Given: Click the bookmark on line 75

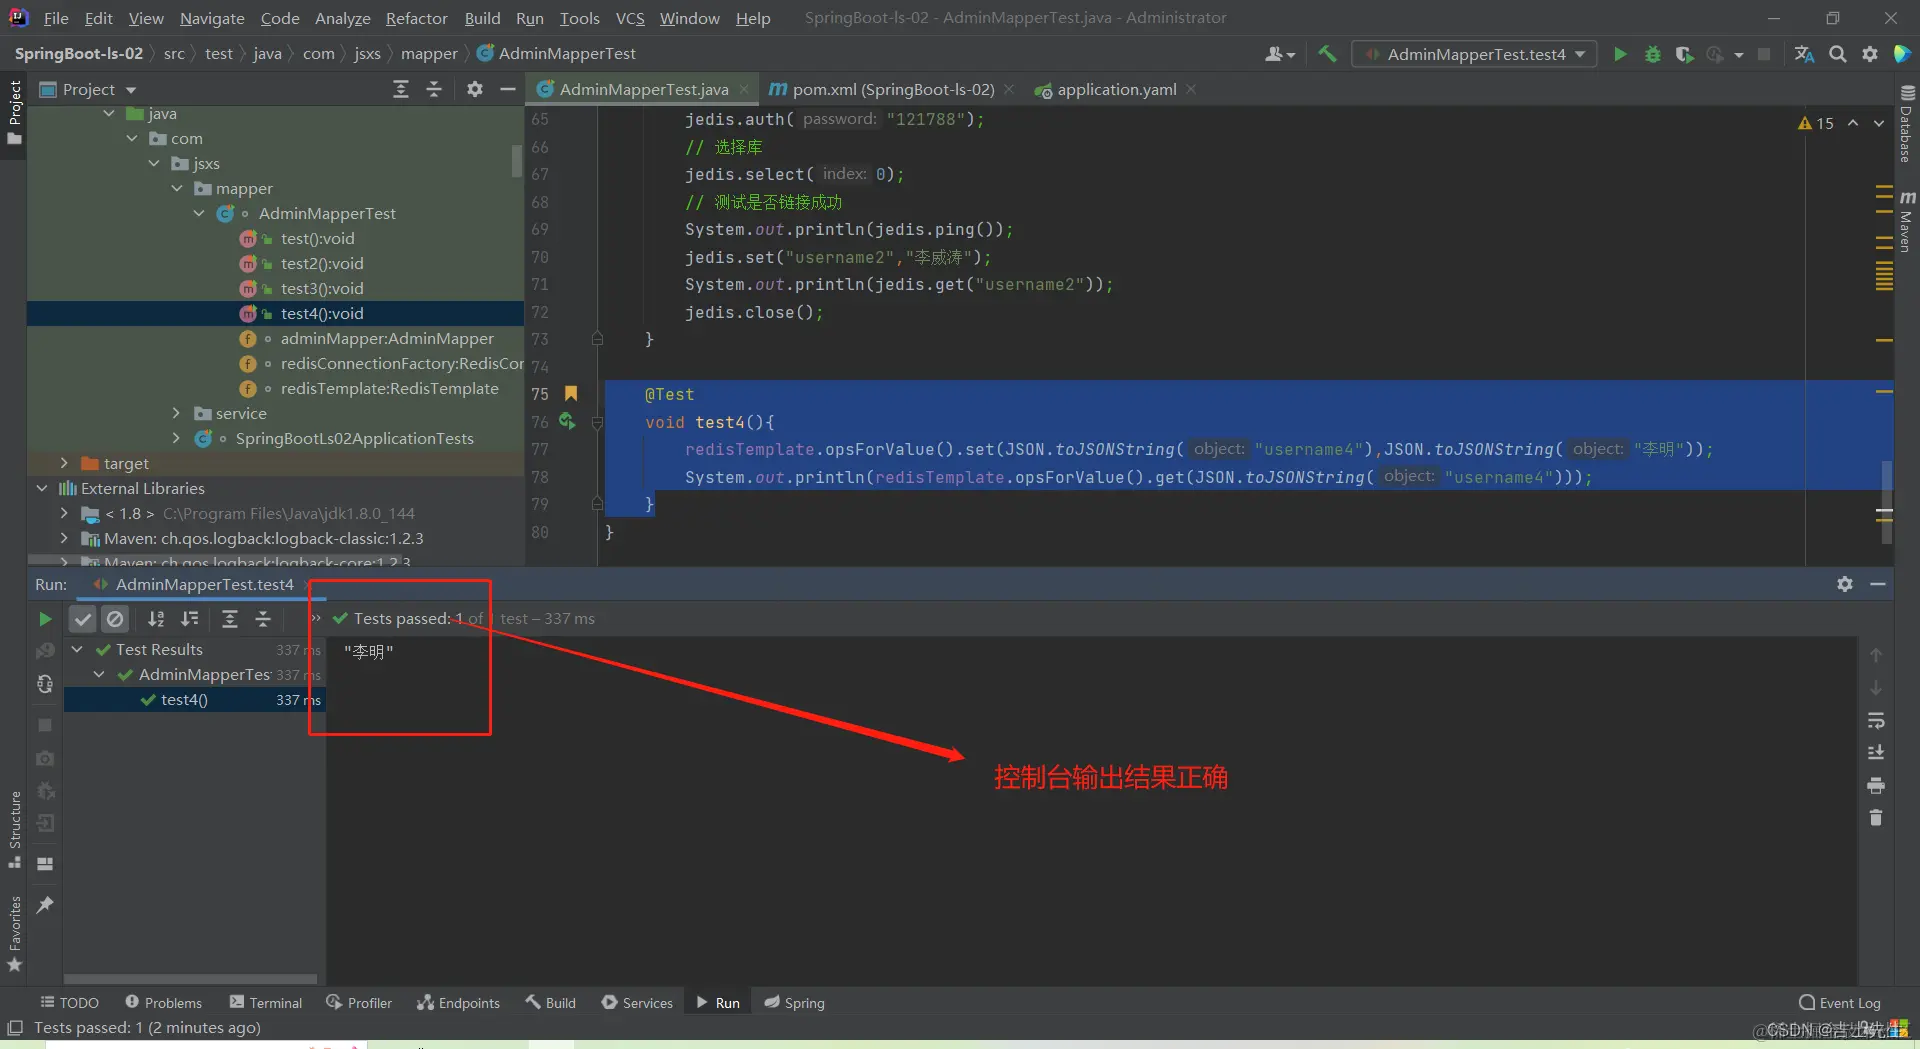Looking at the screenshot, I should click(x=571, y=393).
